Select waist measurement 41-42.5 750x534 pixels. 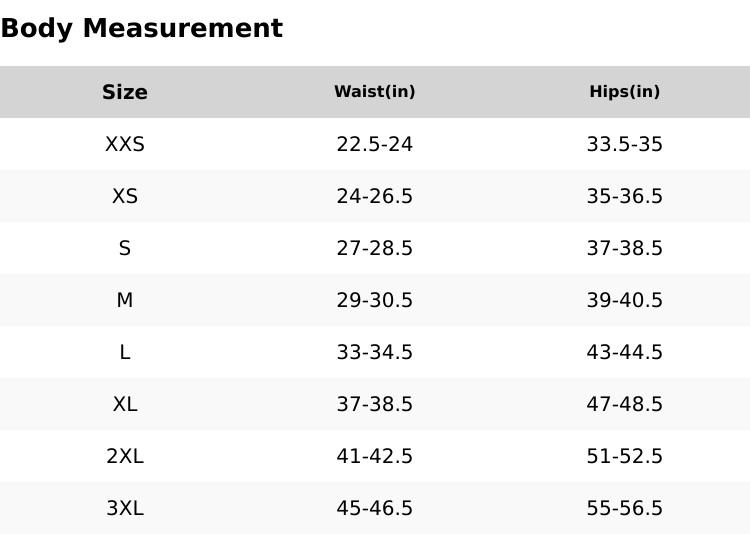(x=375, y=456)
